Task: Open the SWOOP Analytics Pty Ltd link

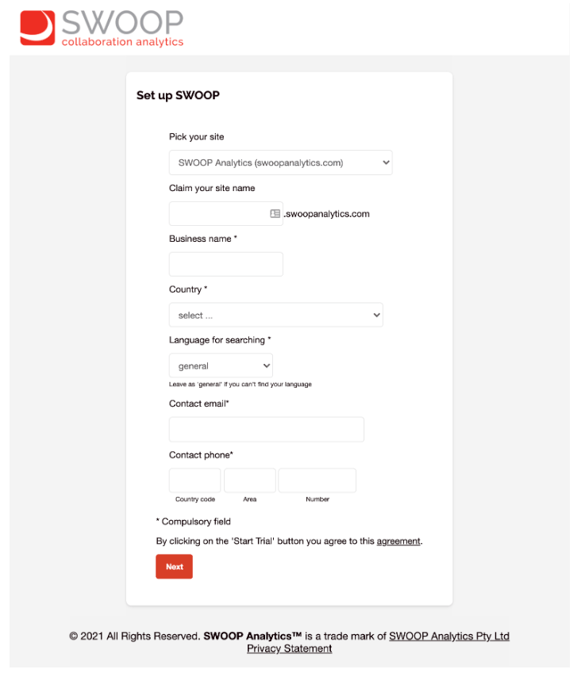Action: pyautogui.click(x=449, y=636)
